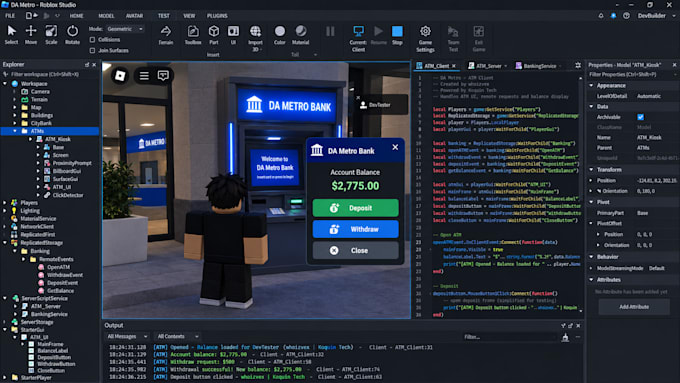This screenshot has height=383, width=680.
Task: Switch the Current: Client view toggle
Action: (358, 38)
